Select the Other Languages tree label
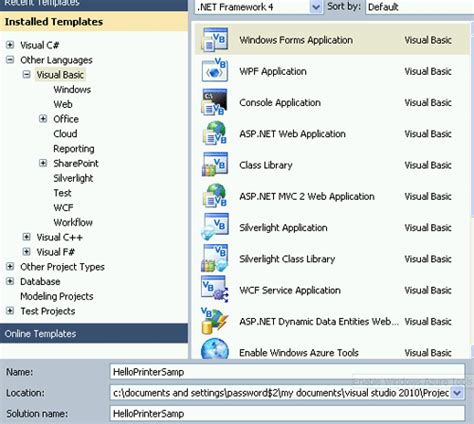 pyautogui.click(x=56, y=60)
